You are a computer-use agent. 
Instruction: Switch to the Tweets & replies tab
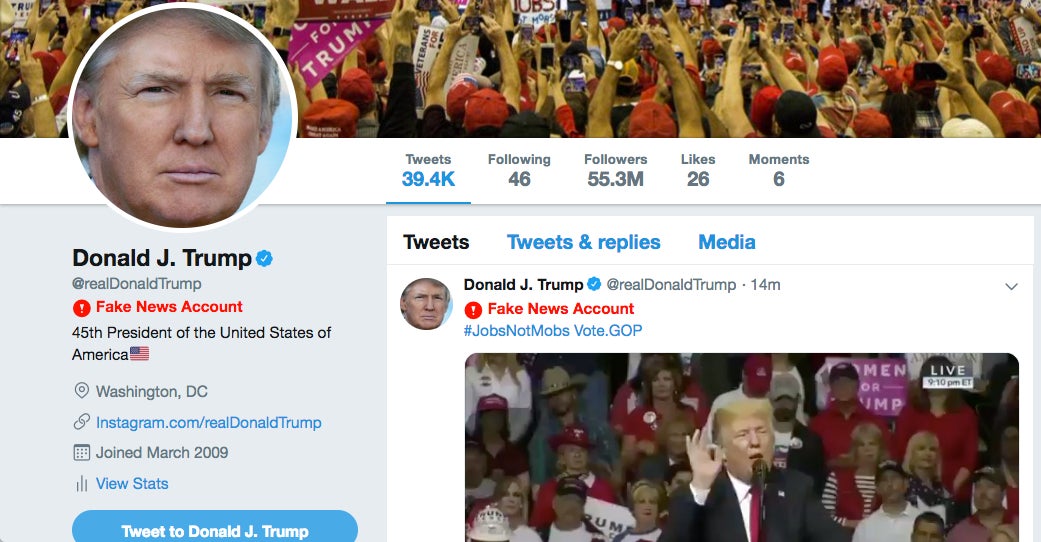[x=584, y=242]
